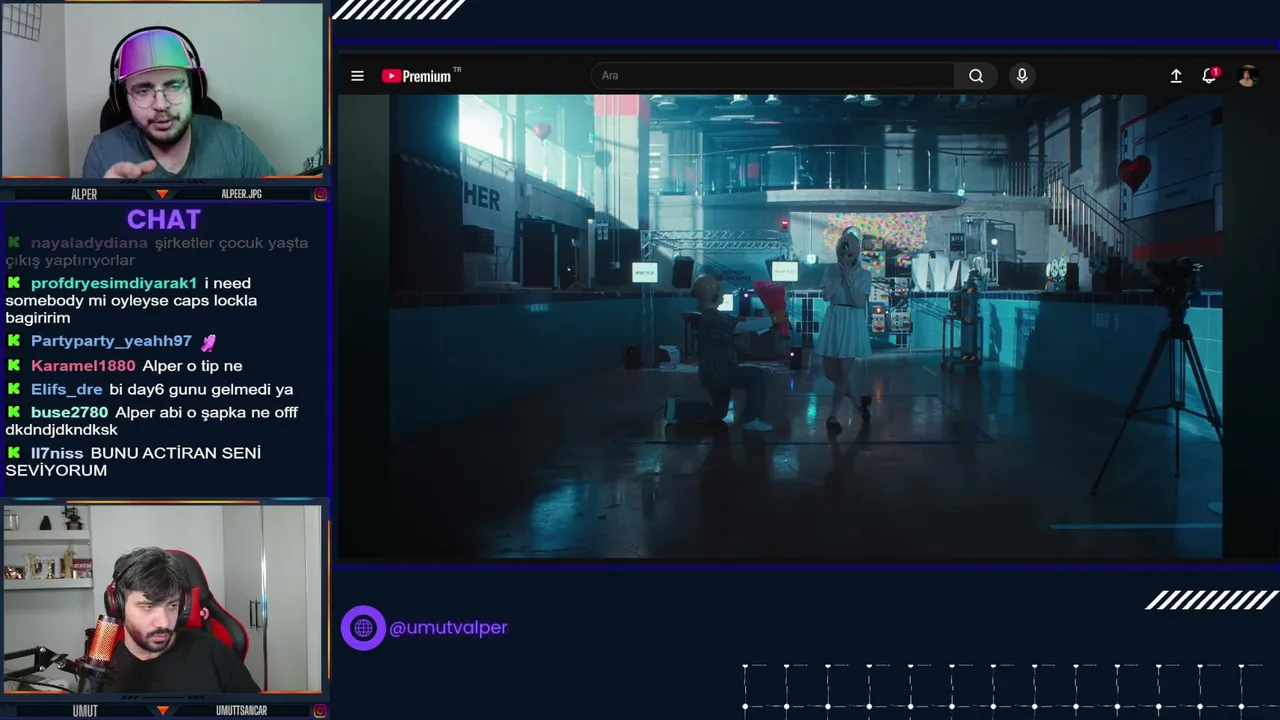Click Kick badge beside profdryesimdiyarak1
1280x720 pixels.
tap(14, 283)
